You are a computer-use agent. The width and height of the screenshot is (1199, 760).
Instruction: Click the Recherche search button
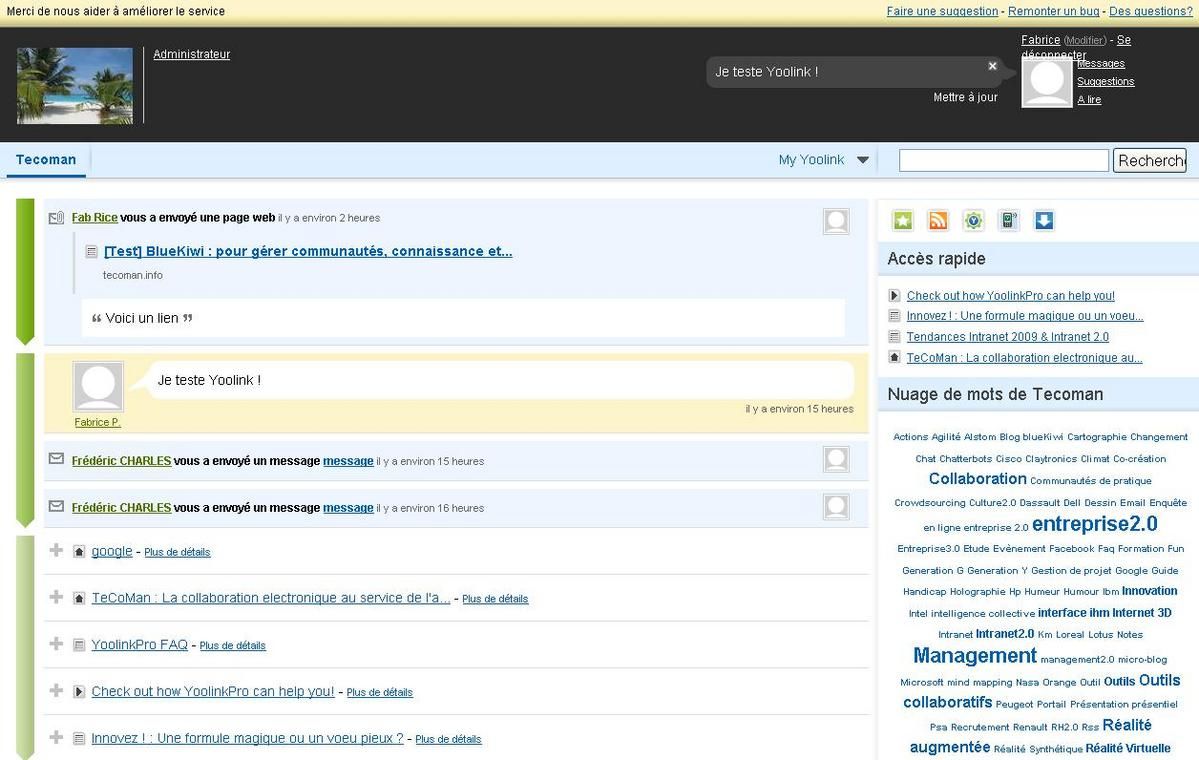pyautogui.click(x=1149, y=161)
